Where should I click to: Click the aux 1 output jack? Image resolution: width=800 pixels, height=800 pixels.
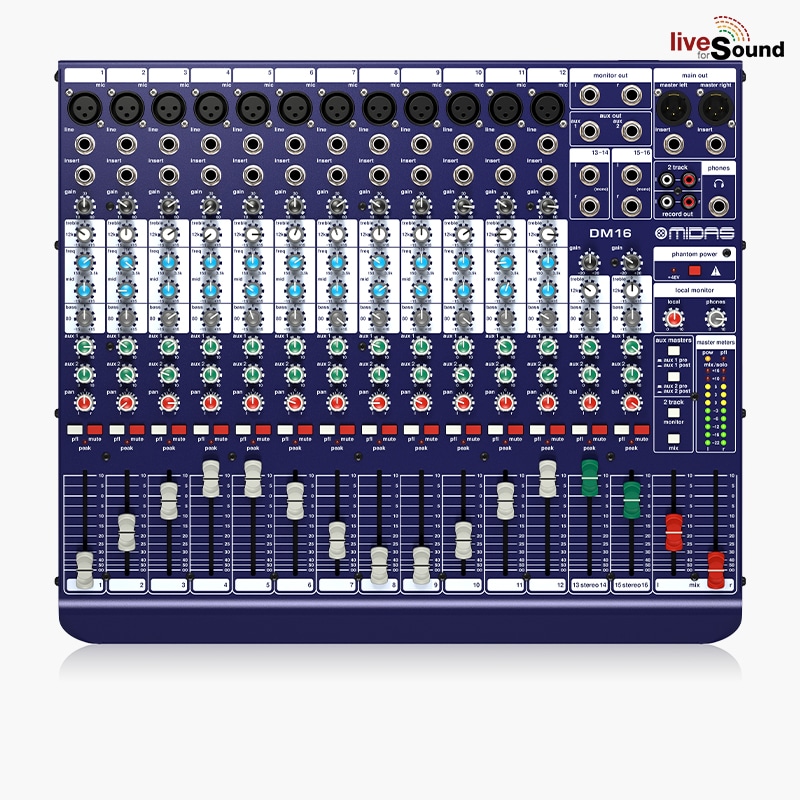[x=589, y=131]
